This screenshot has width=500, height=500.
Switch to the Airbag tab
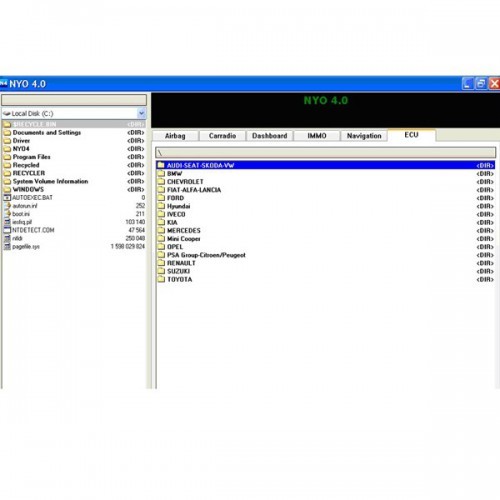(175, 136)
